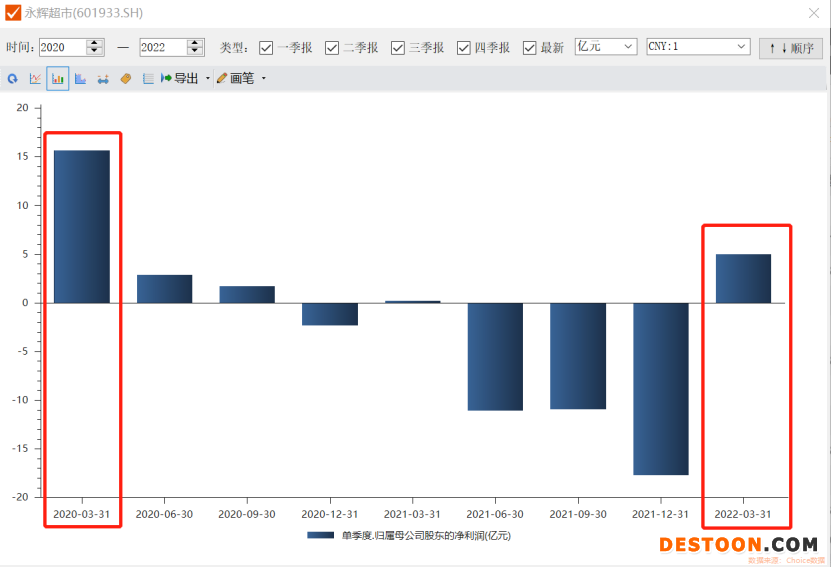Click the 顺序 sort order button
The image size is (831, 567).
coord(790,48)
